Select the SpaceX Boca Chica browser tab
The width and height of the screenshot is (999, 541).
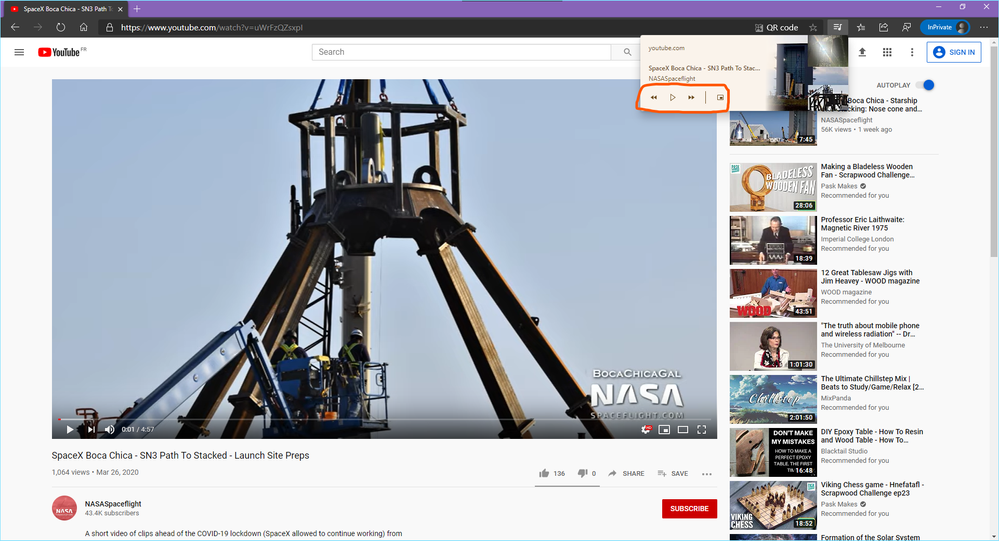point(64,9)
